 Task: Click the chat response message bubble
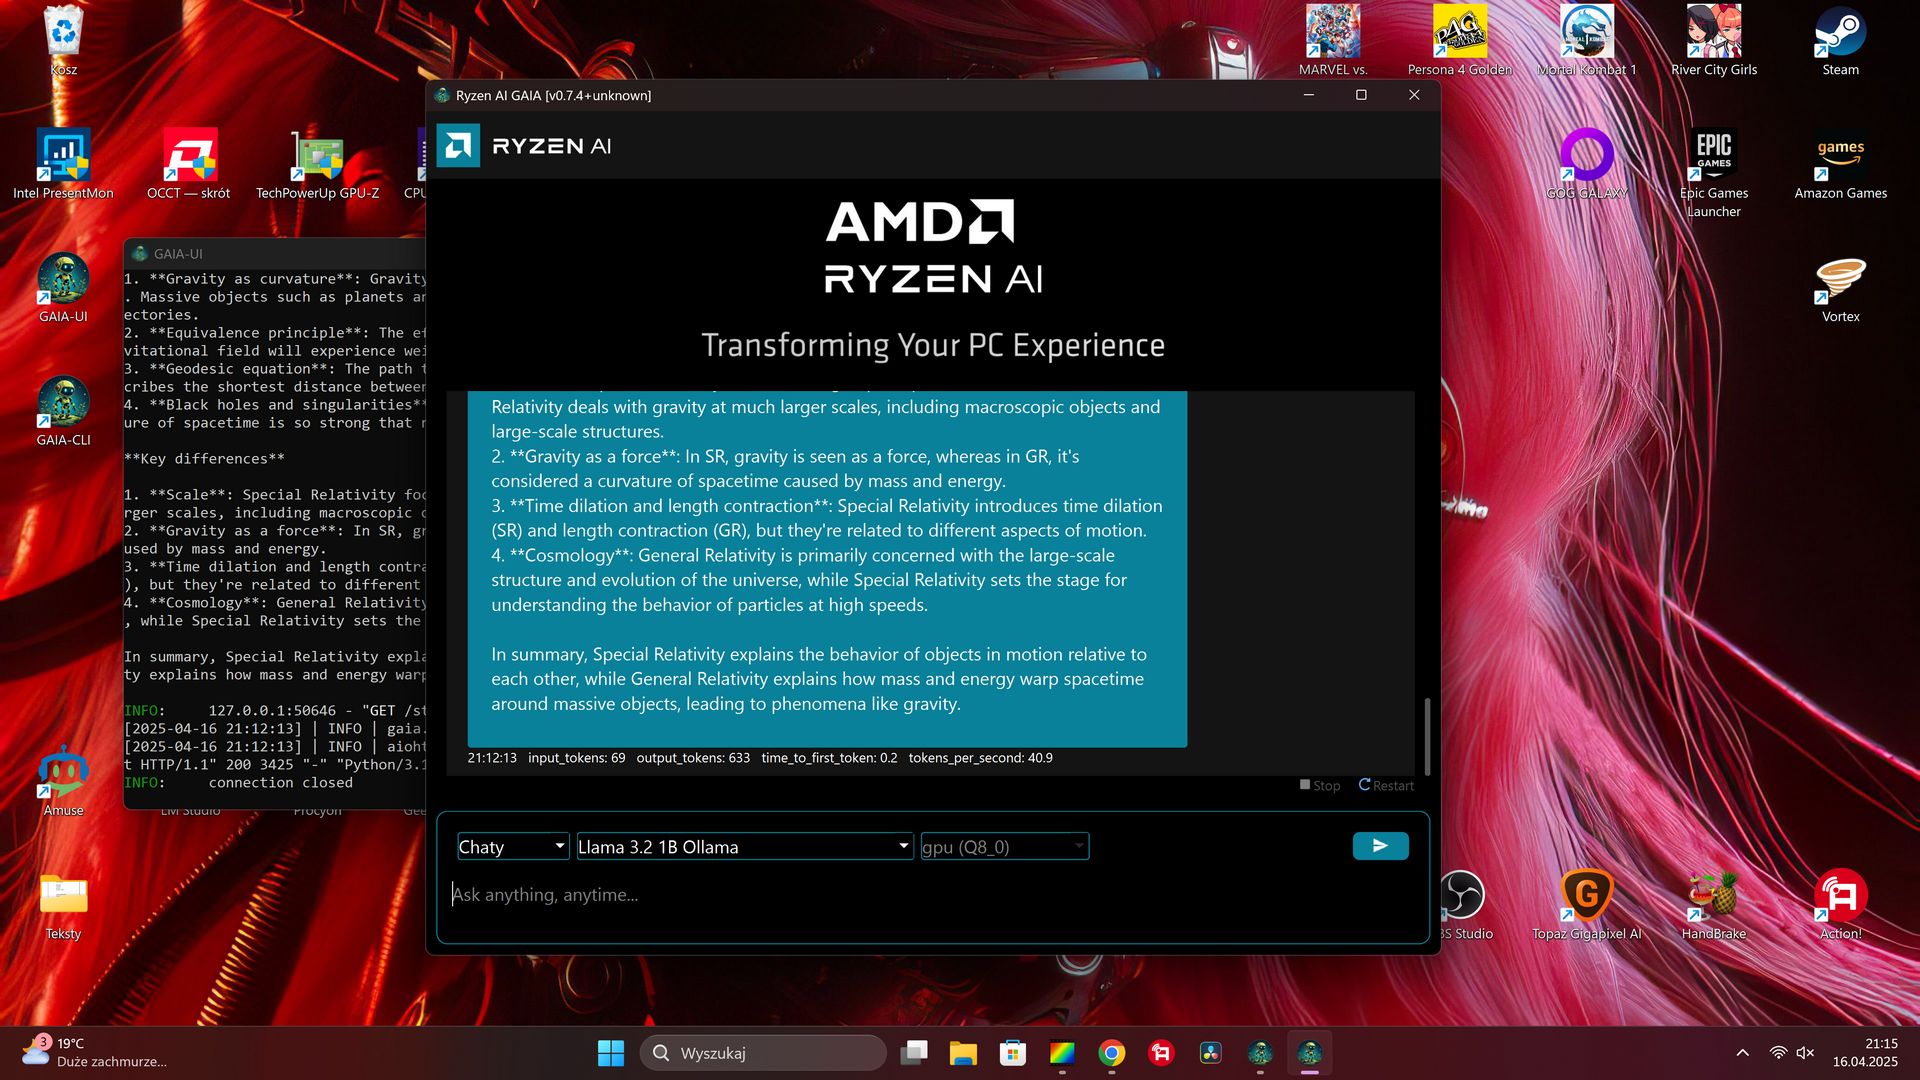827,568
